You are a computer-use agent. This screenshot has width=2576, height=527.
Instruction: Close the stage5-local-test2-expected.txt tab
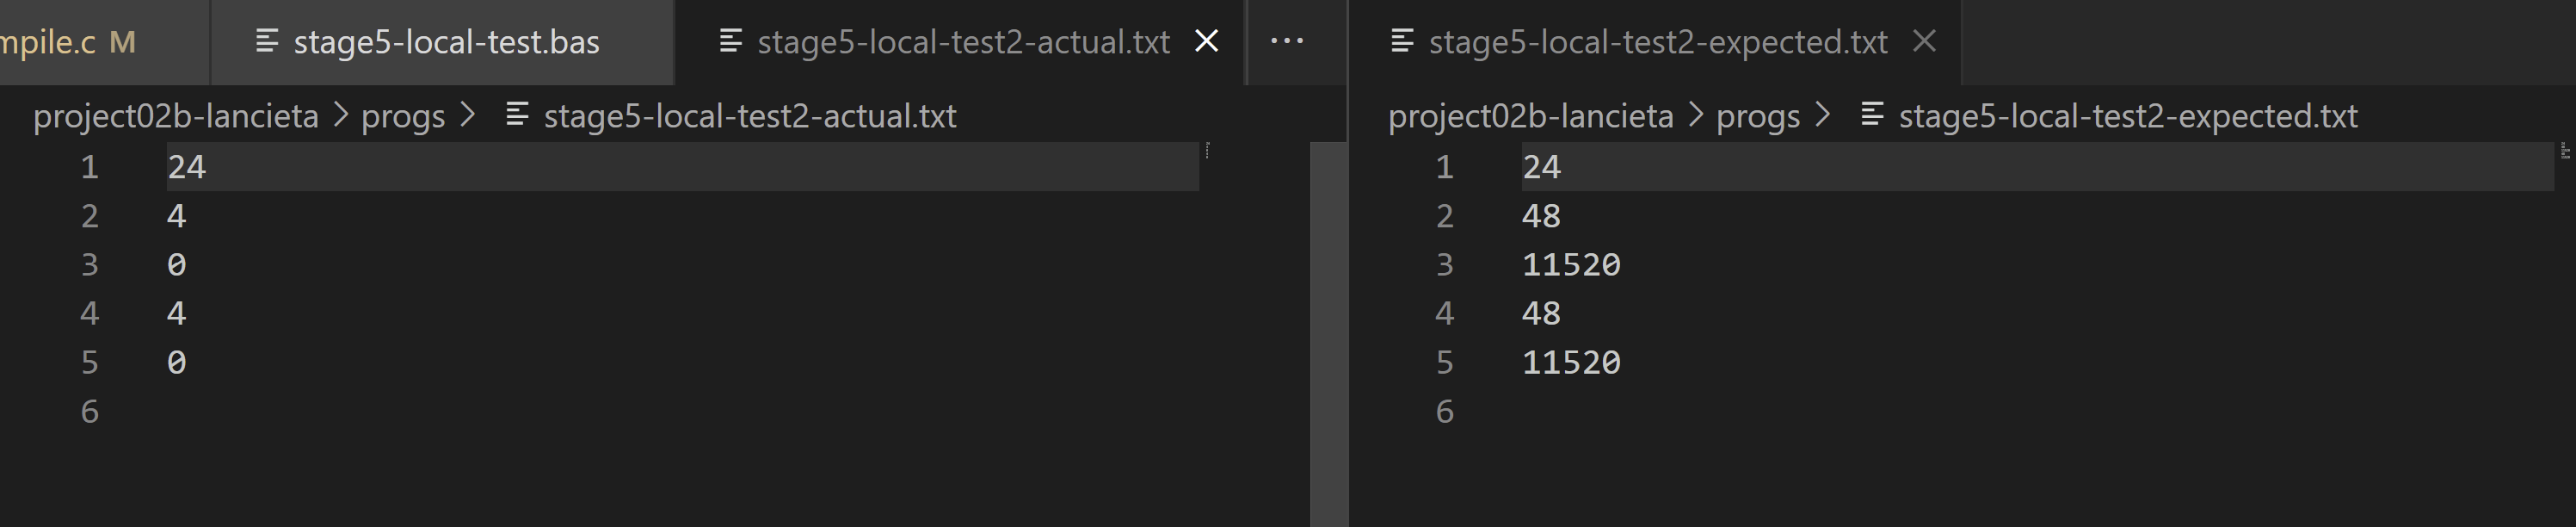tap(1924, 41)
